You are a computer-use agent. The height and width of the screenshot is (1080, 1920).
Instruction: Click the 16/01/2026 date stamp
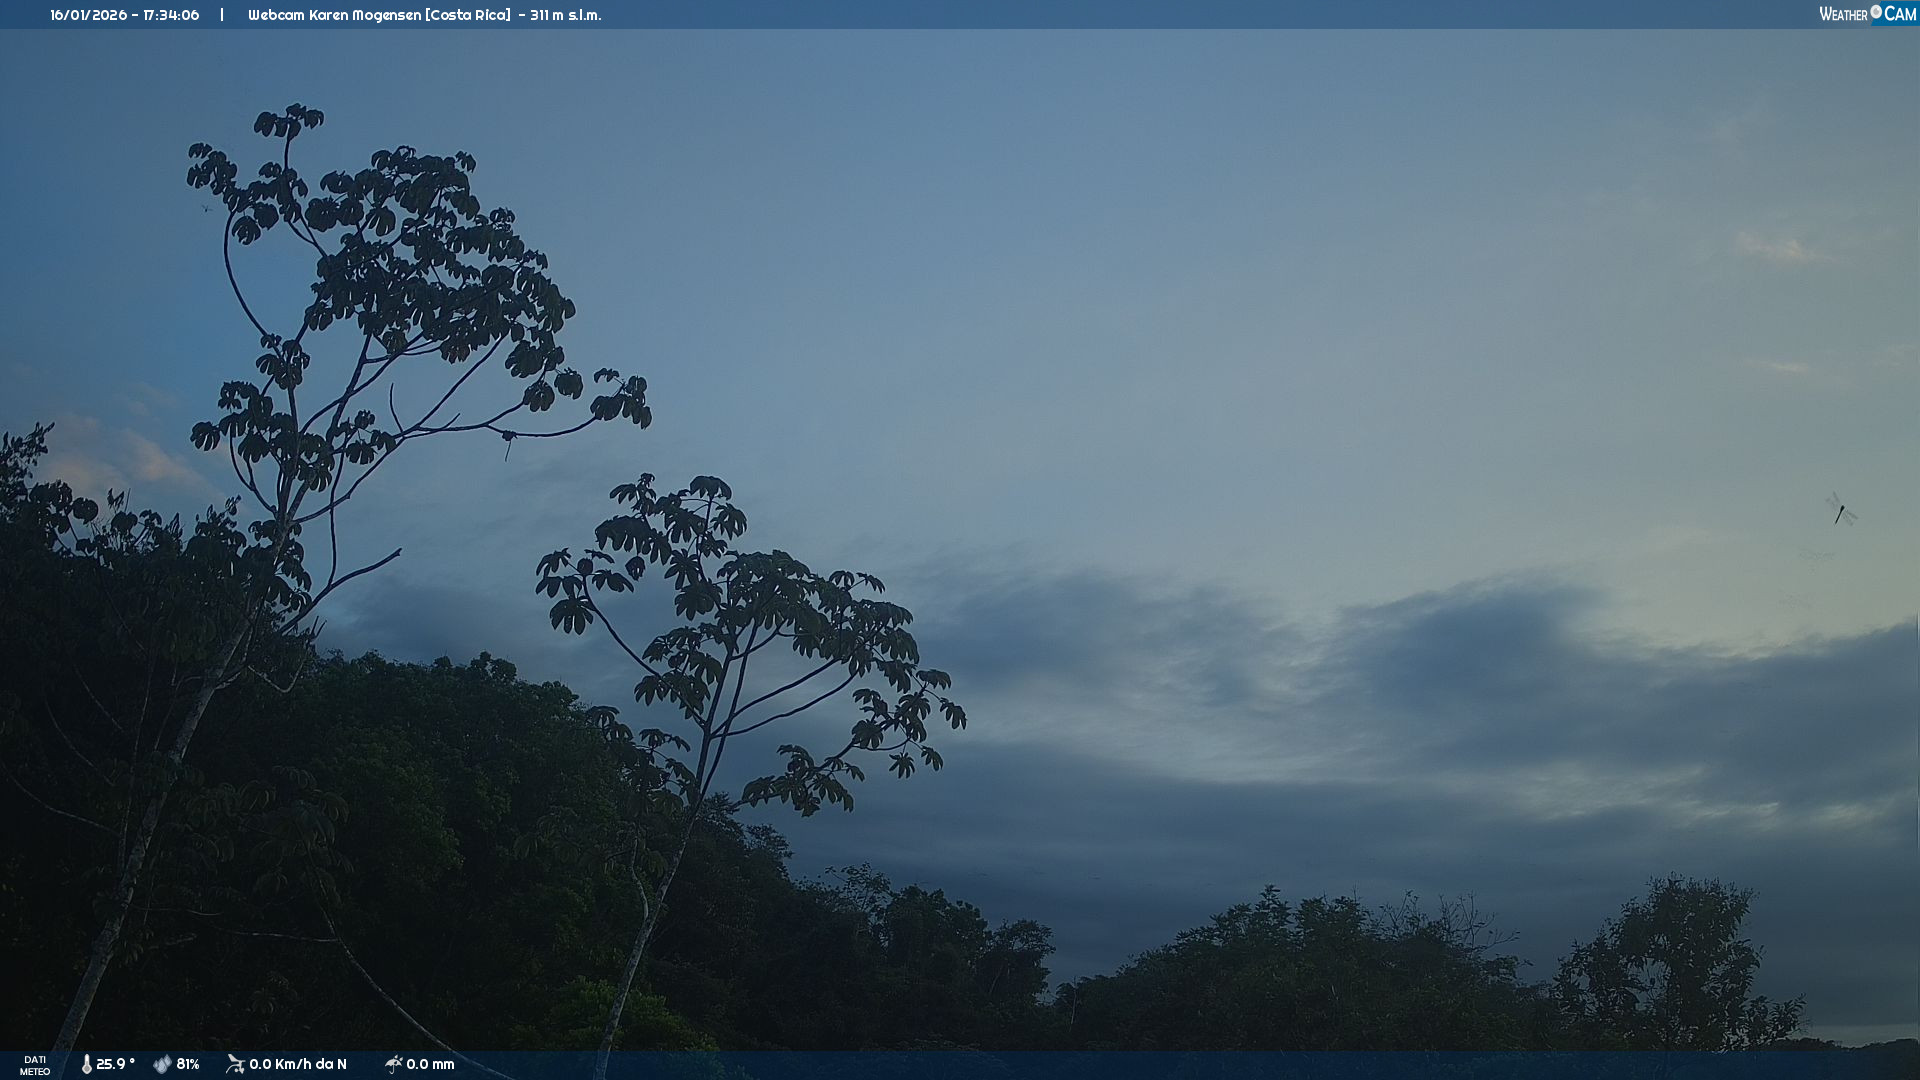(x=86, y=15)
